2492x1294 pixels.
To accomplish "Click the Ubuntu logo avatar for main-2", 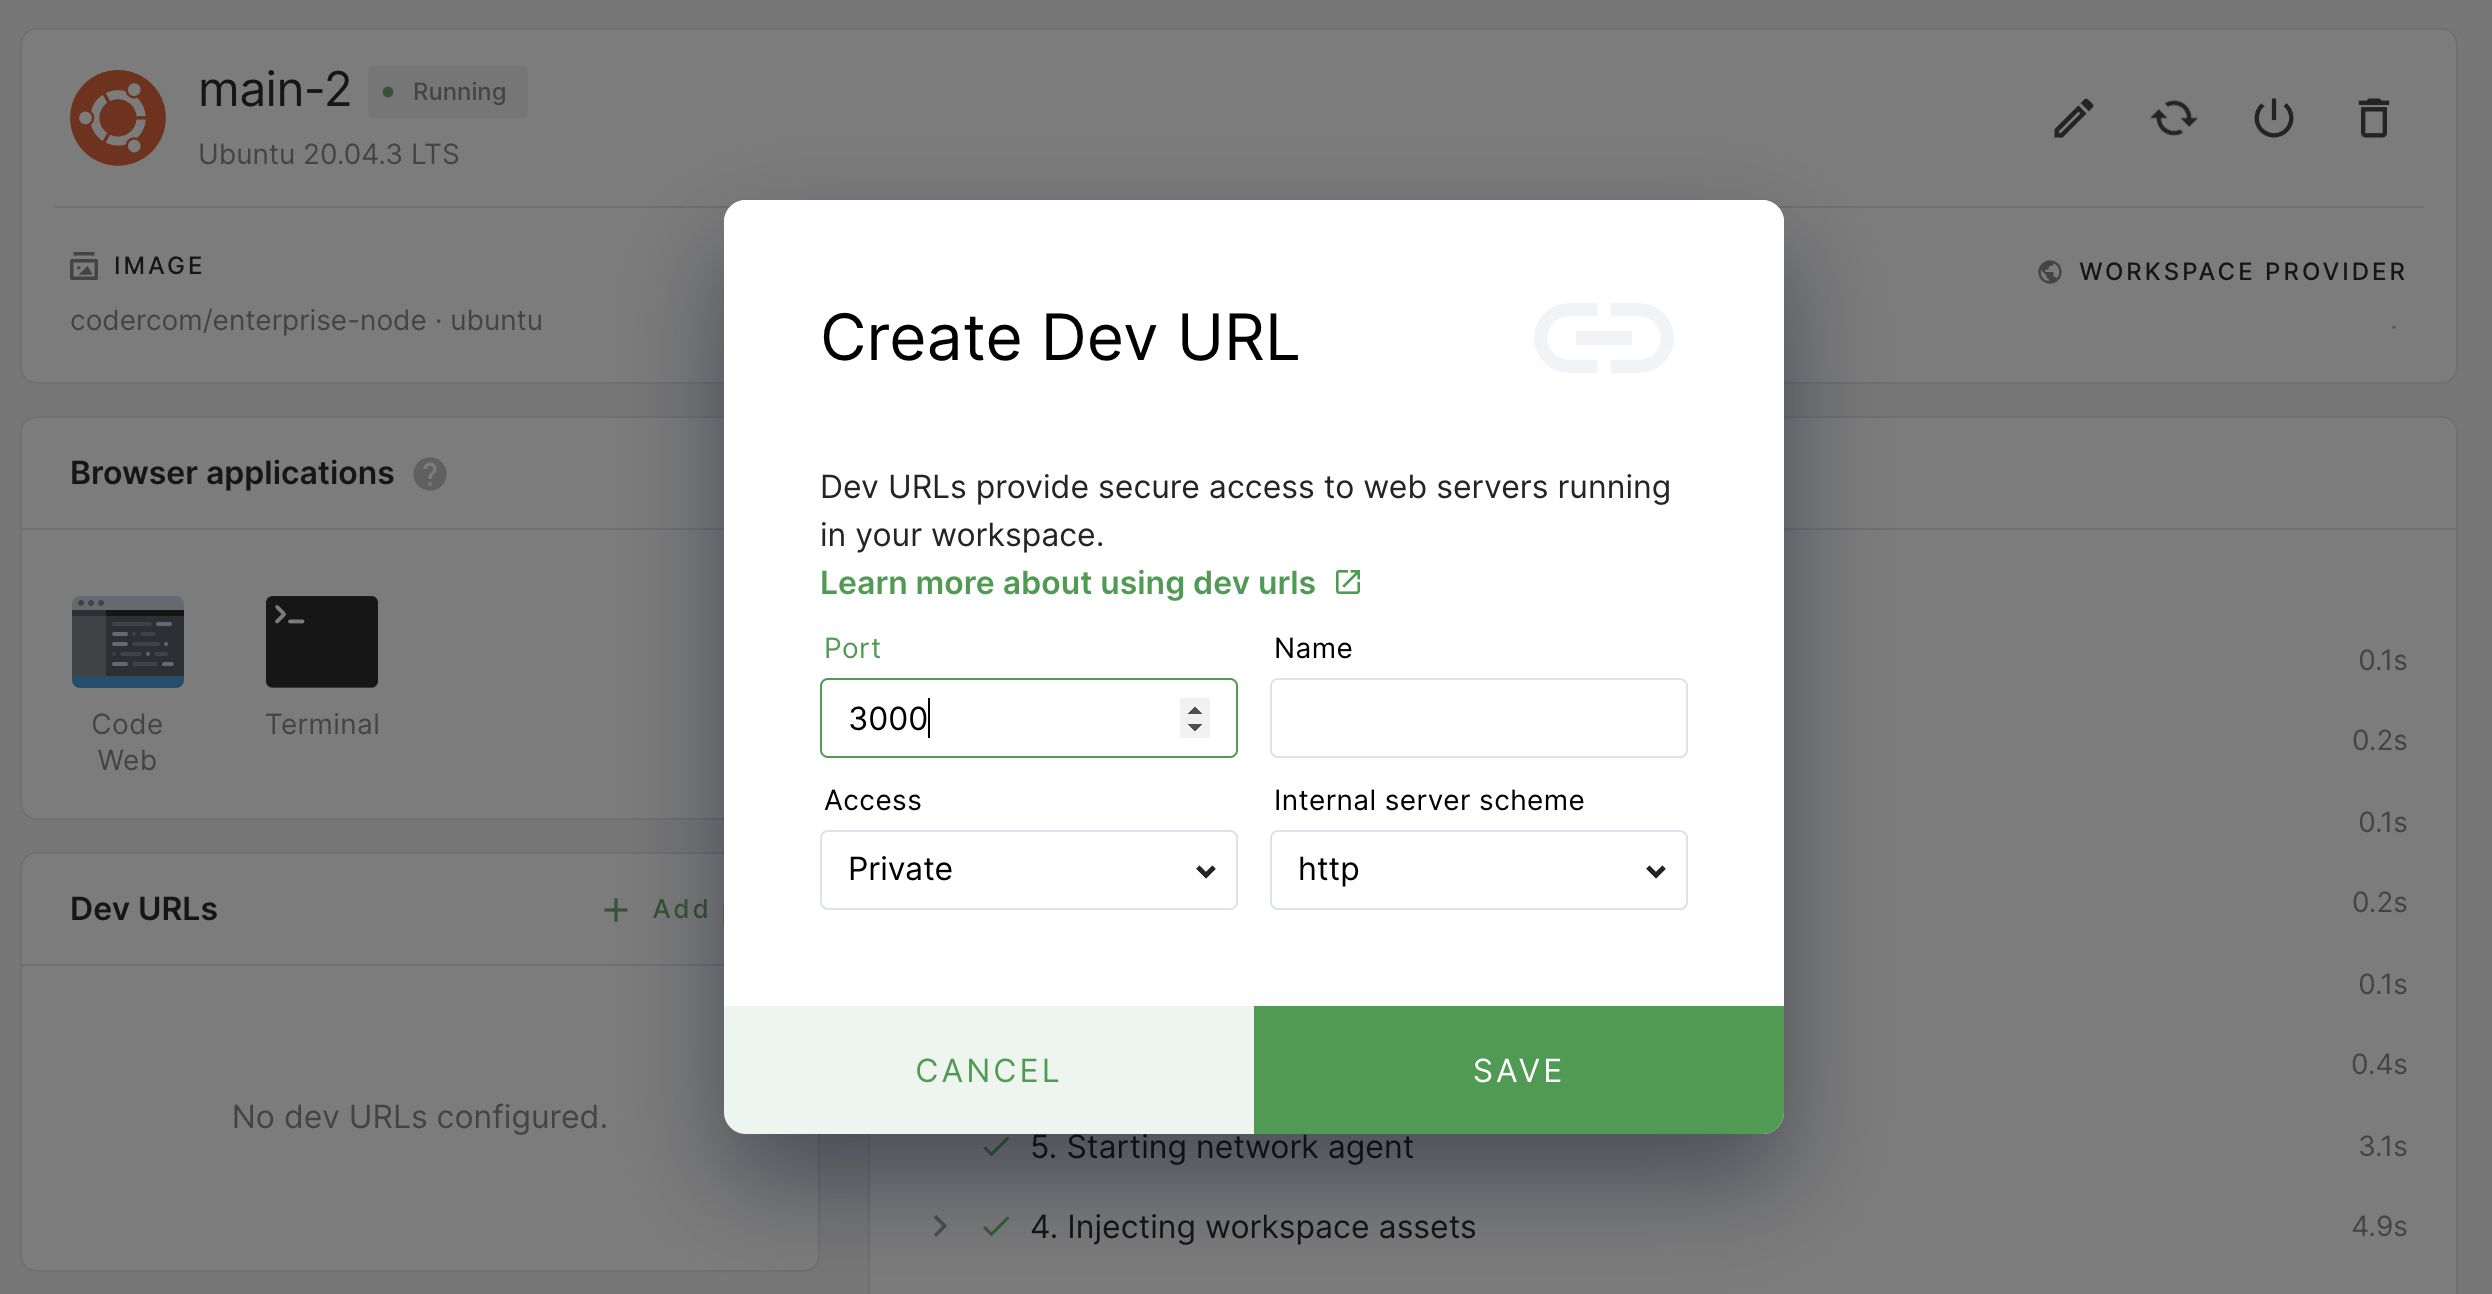I will [117, 117].
